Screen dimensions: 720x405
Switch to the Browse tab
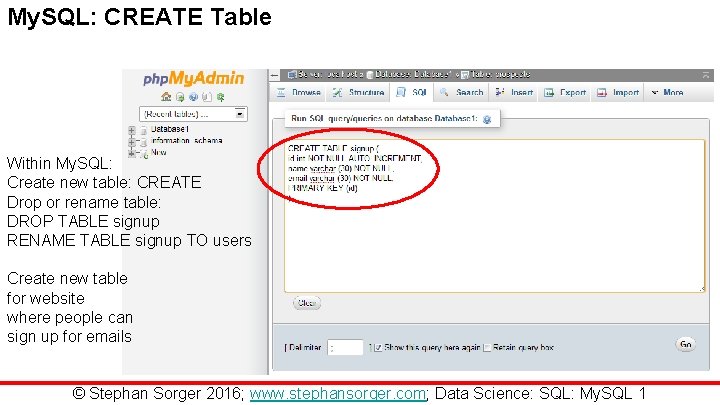(x=298, y=93)
